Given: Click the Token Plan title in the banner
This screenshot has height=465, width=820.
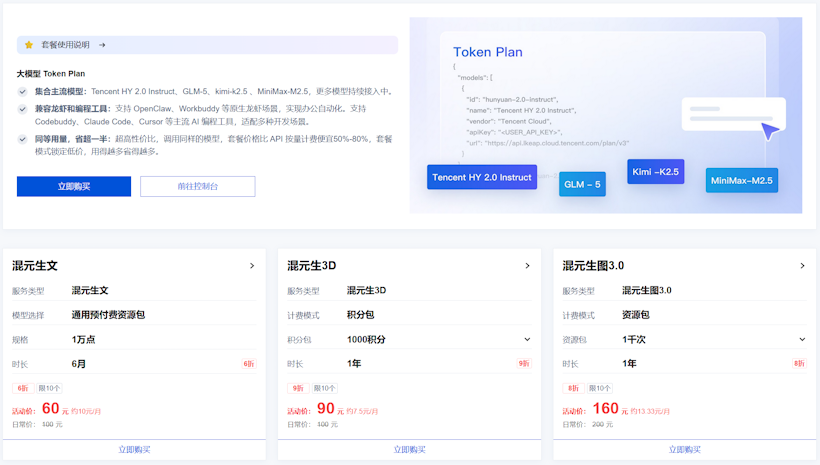Looking at the screenshot, I should [x=487, y=52].
